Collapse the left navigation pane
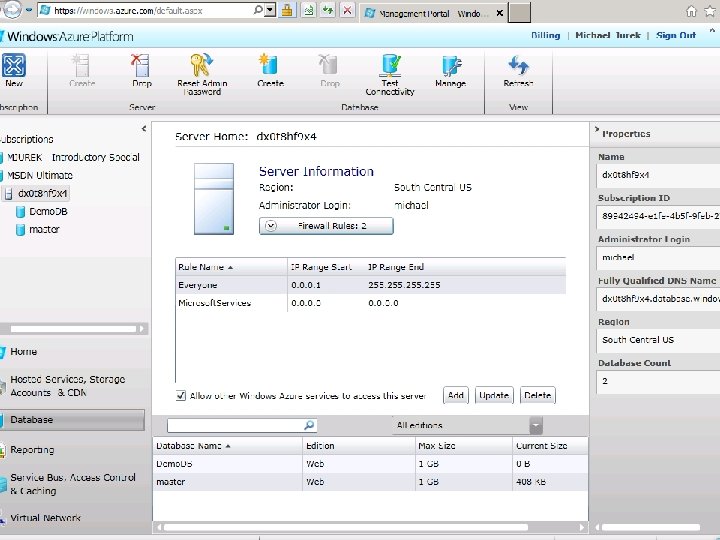The width and height of the screenshot is (720, 540). [x=144, y=129]
